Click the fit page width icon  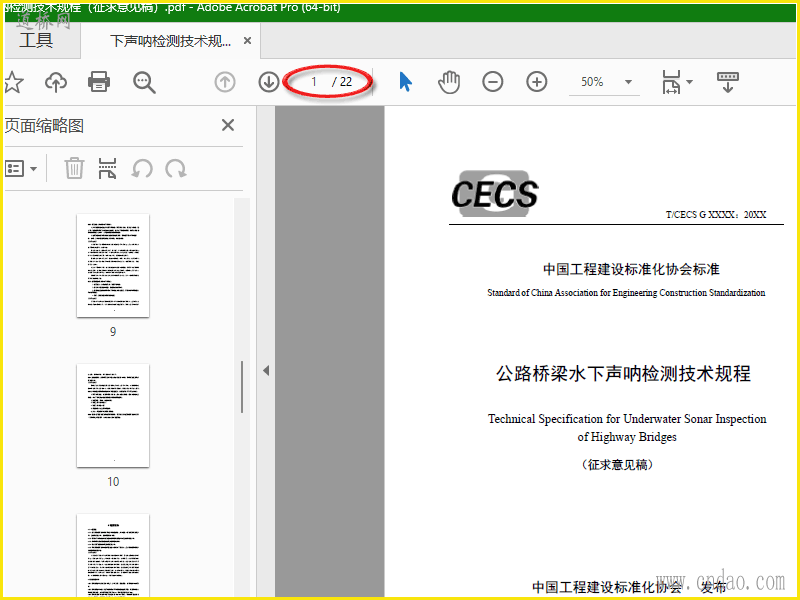pyautogui.click(x=671, y=82)
